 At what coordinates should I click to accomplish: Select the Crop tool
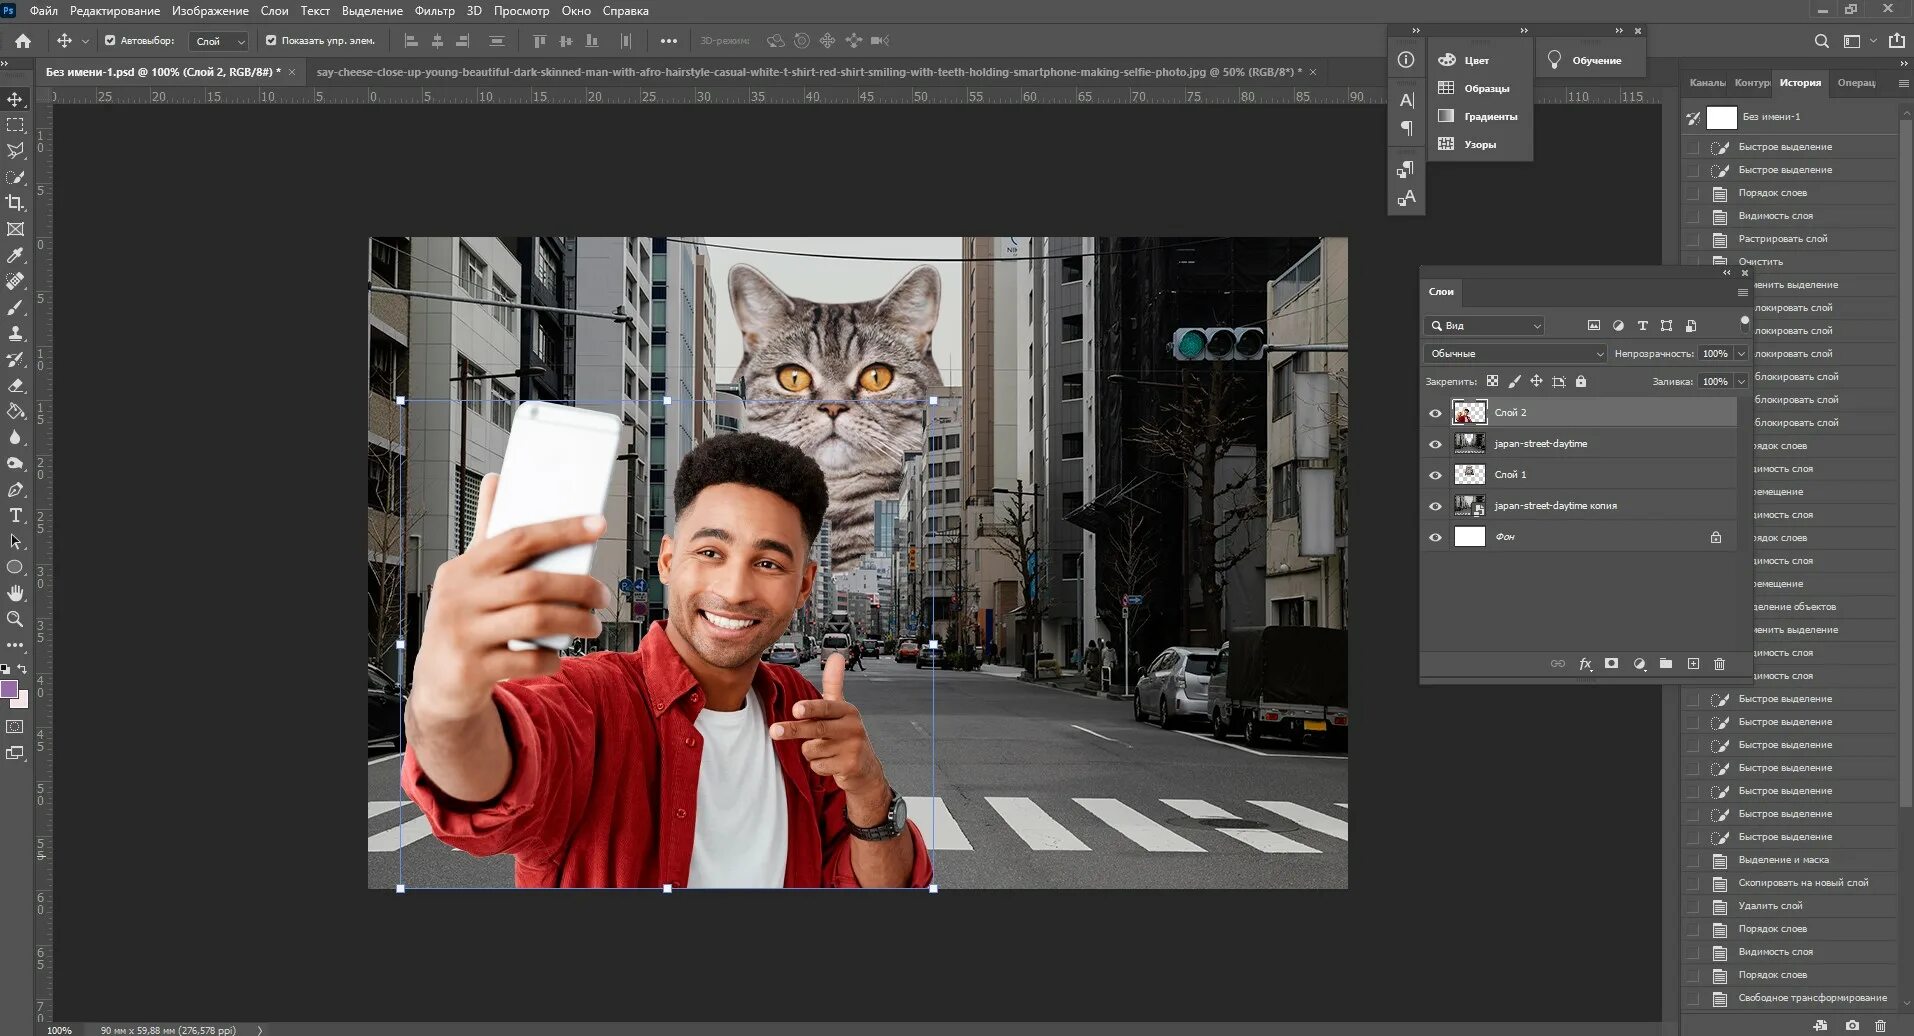[x=15, y=203]
